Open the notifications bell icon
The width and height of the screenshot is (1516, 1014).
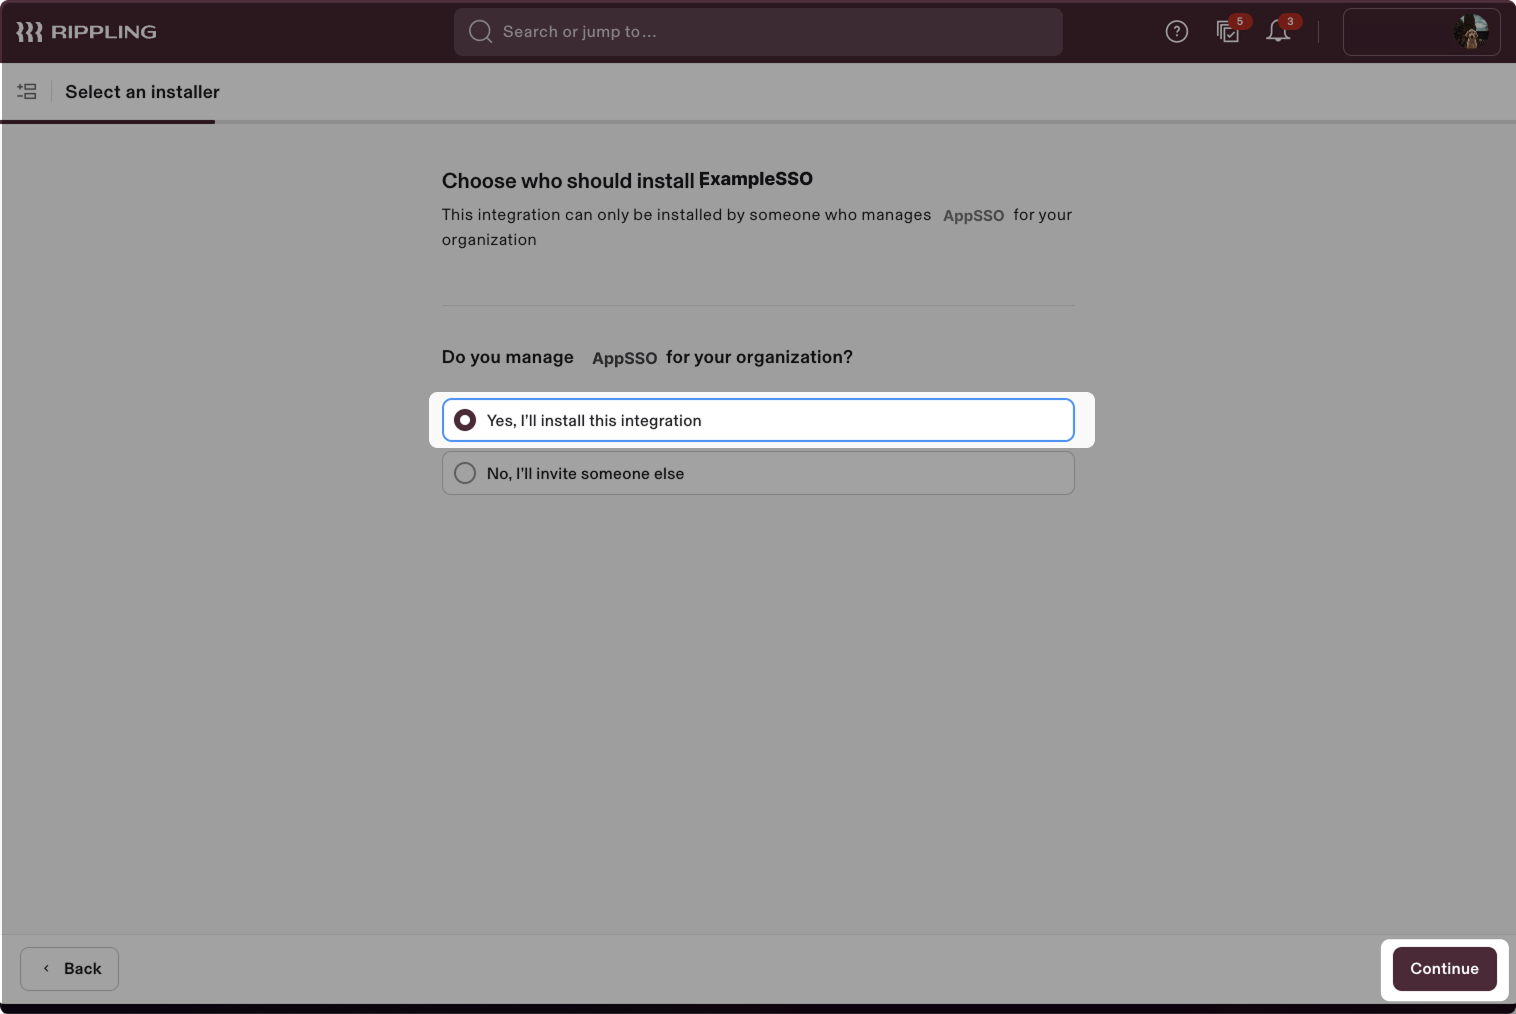coord(1278,32)
